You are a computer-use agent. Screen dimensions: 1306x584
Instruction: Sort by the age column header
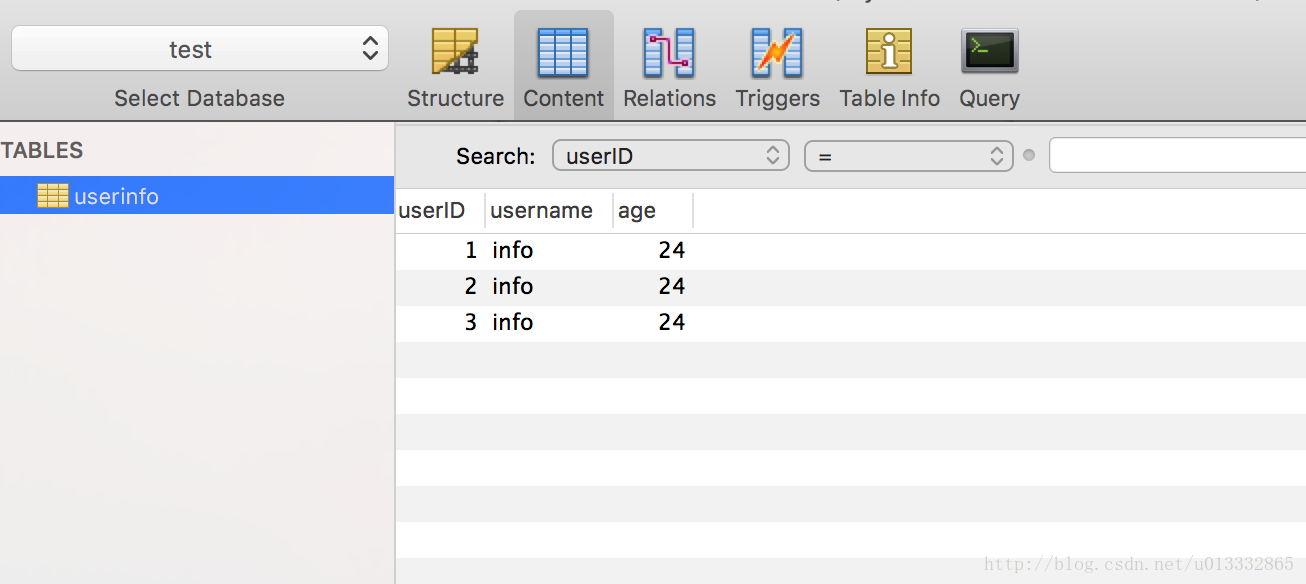tap(637, 211)
